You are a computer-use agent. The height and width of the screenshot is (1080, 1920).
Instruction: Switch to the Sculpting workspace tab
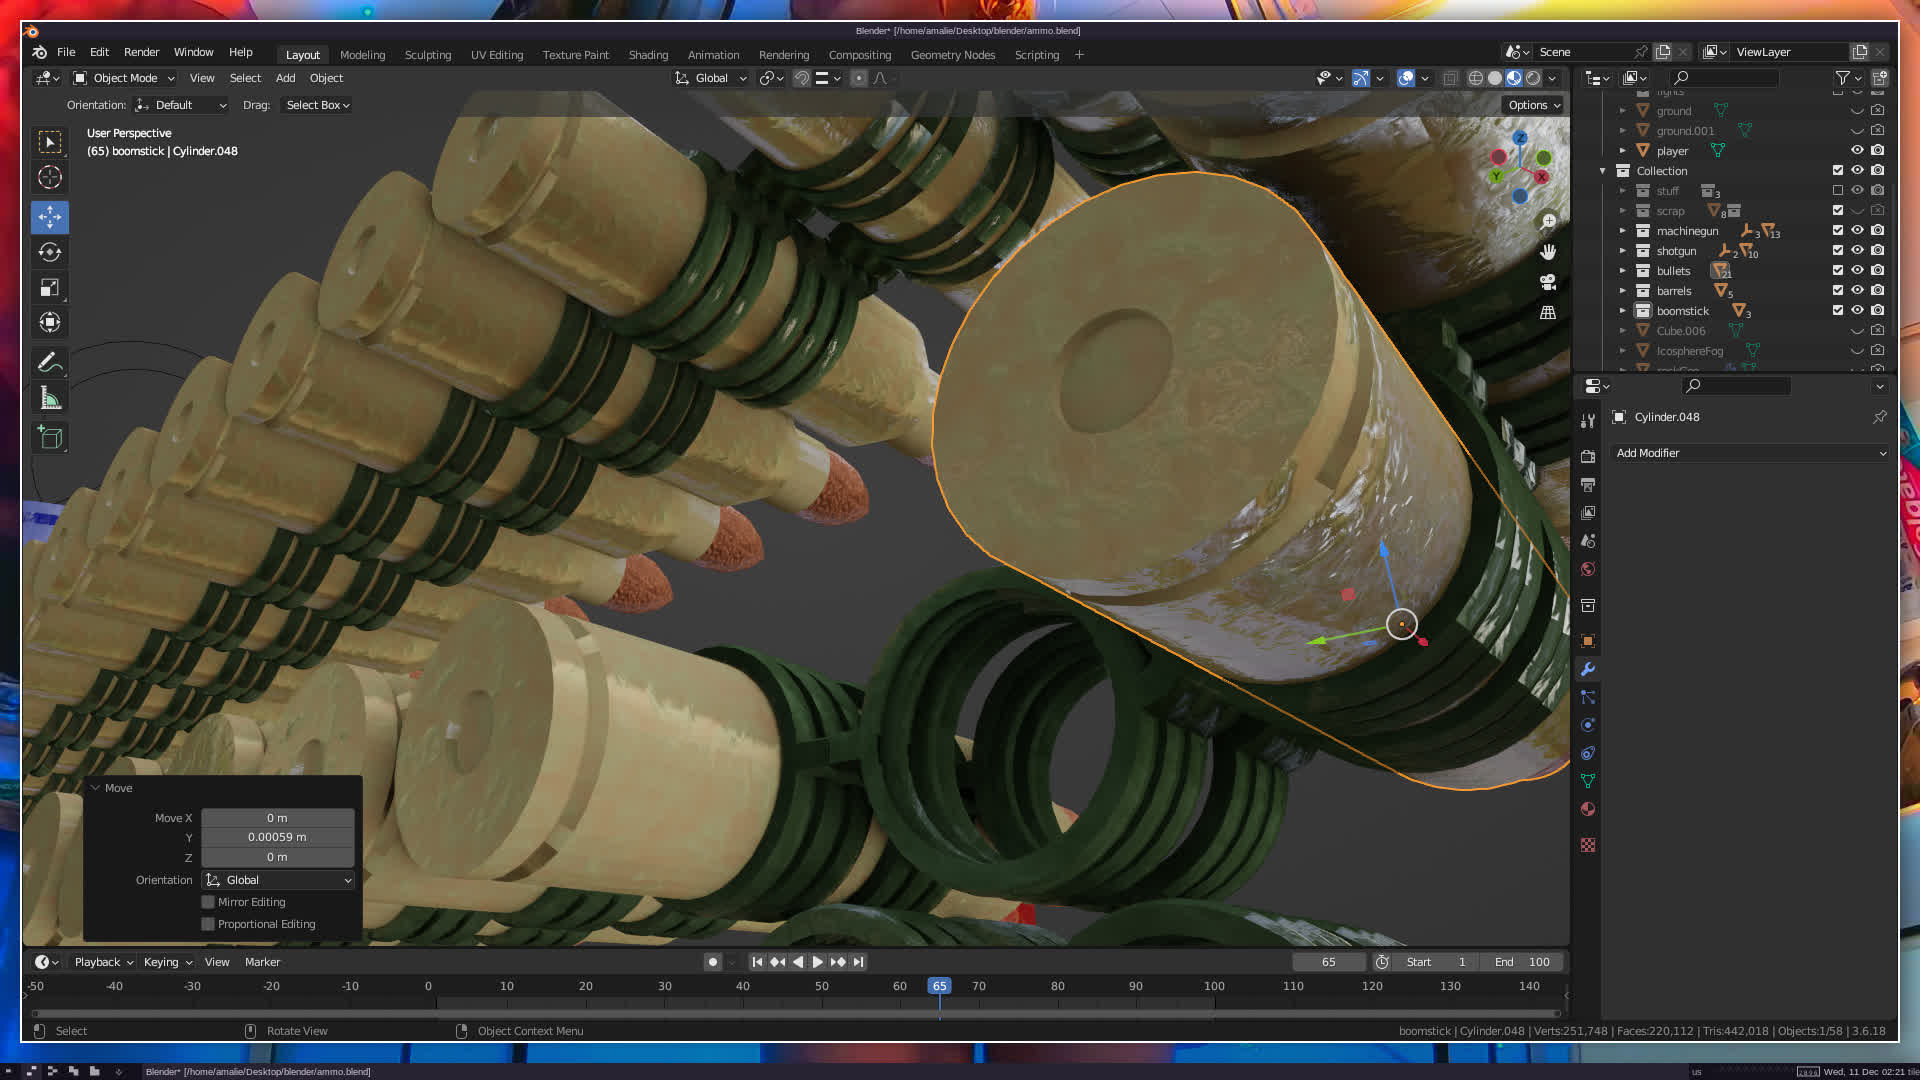click(x=427, y=55)
